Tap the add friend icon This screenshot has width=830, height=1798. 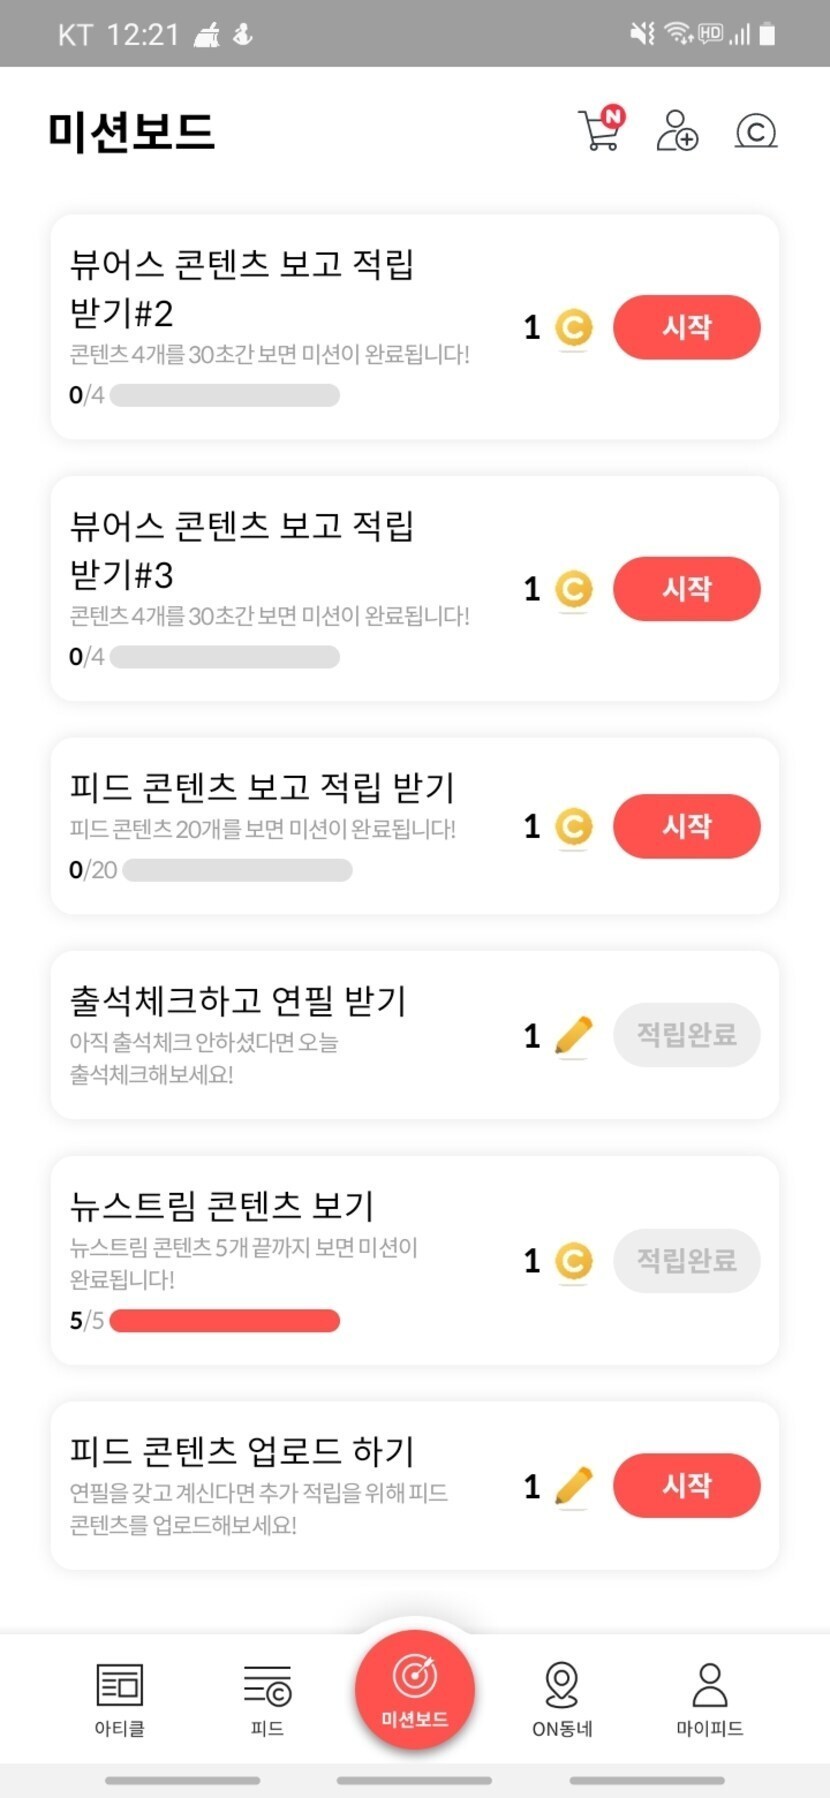coord(677,131)
